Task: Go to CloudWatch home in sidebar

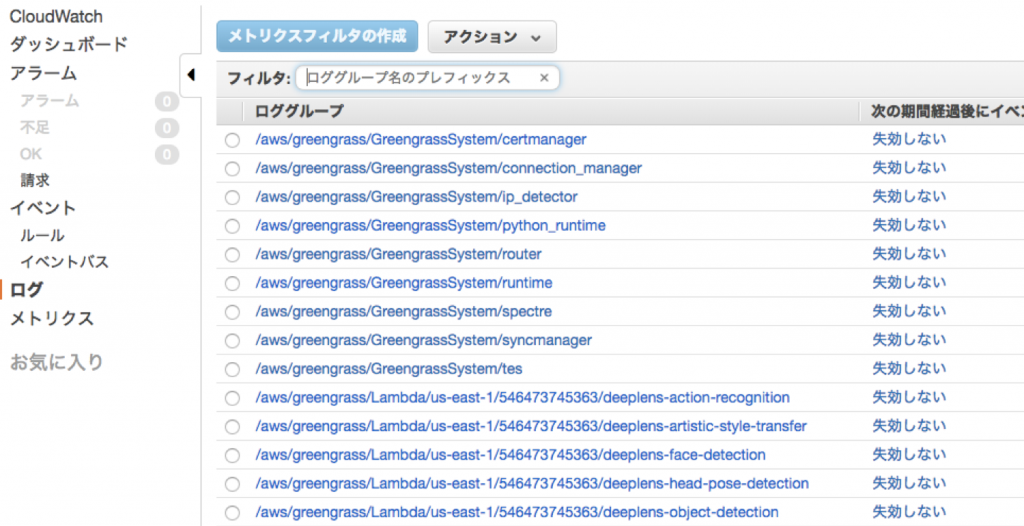Action: (x=56, y=16)
